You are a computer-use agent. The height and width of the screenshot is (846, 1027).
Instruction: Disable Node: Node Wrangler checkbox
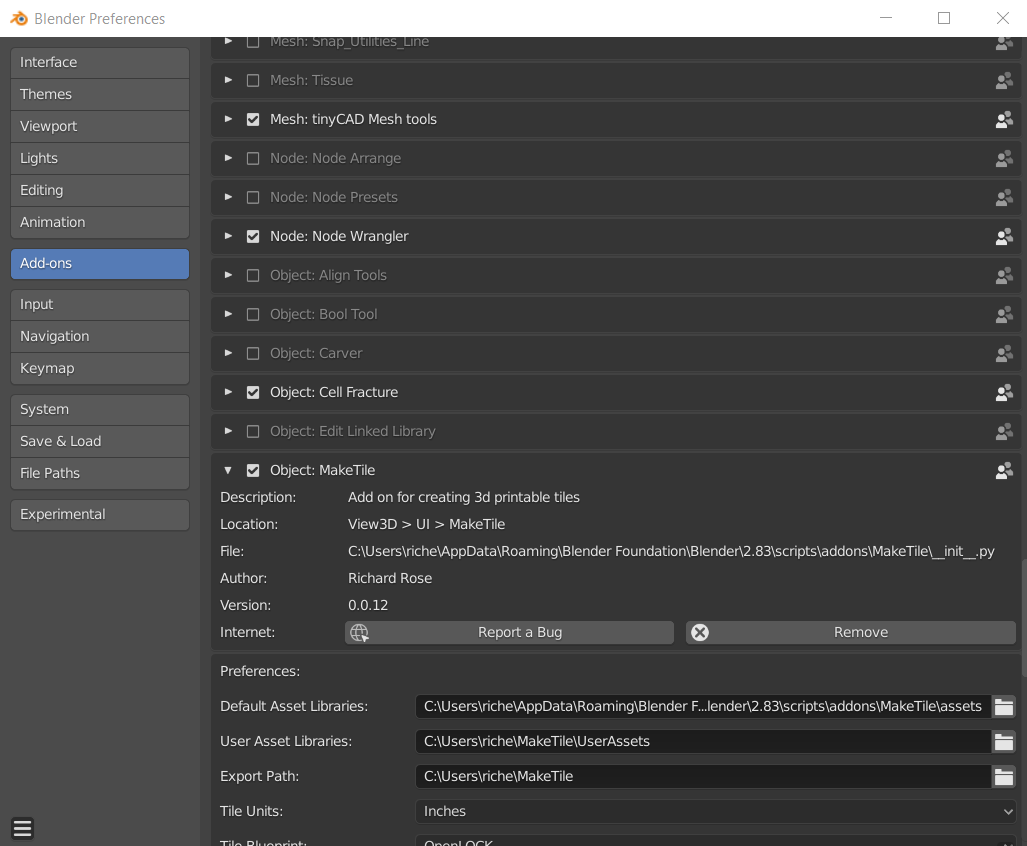[253, 236]
